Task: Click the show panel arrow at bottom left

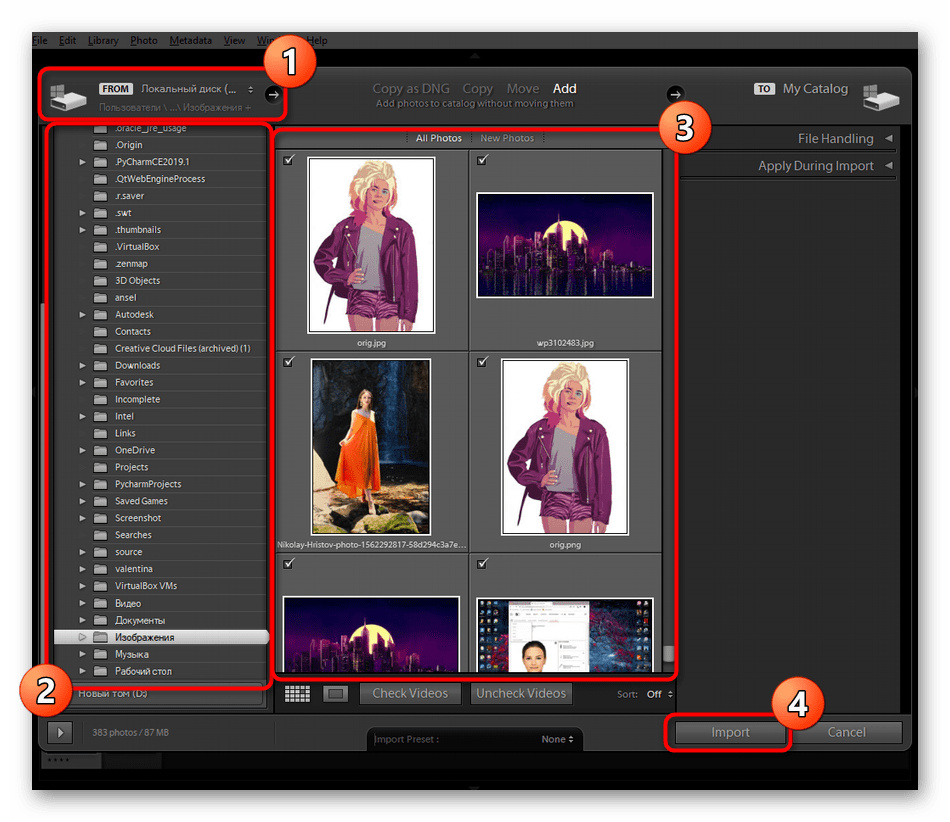Action: (x=59, y=732)
